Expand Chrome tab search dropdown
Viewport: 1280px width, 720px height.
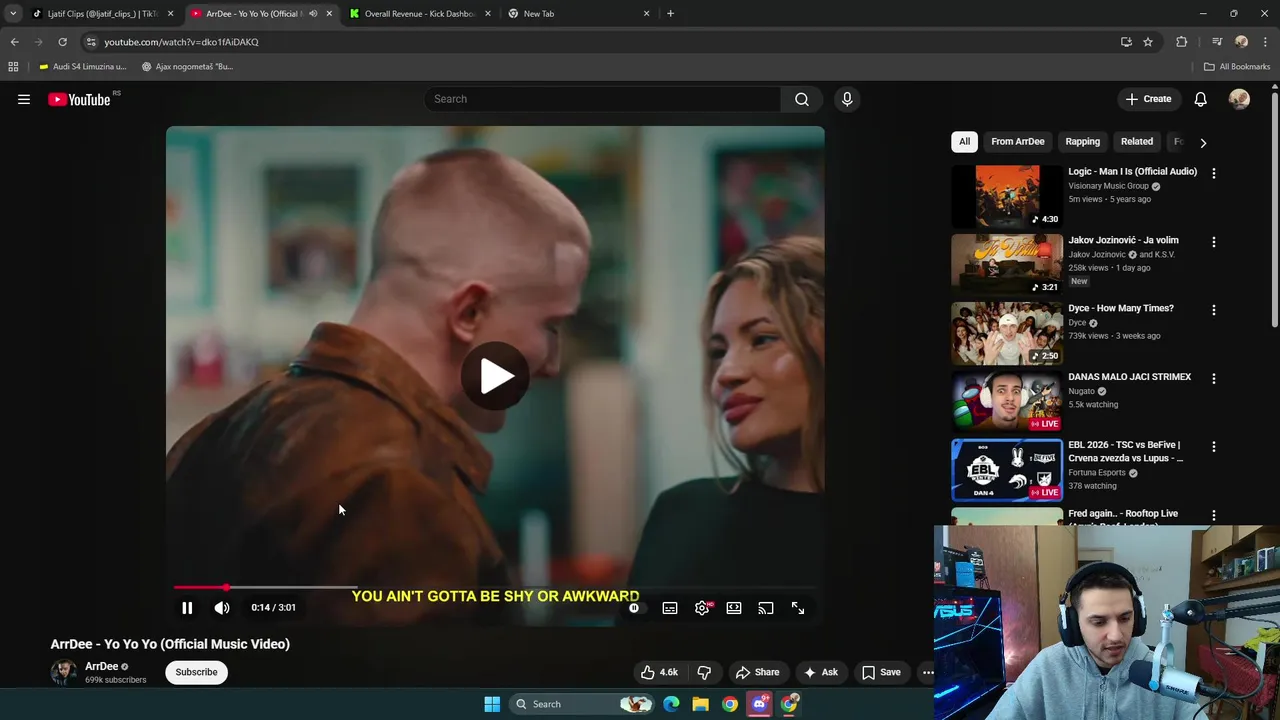pos(13,14)
